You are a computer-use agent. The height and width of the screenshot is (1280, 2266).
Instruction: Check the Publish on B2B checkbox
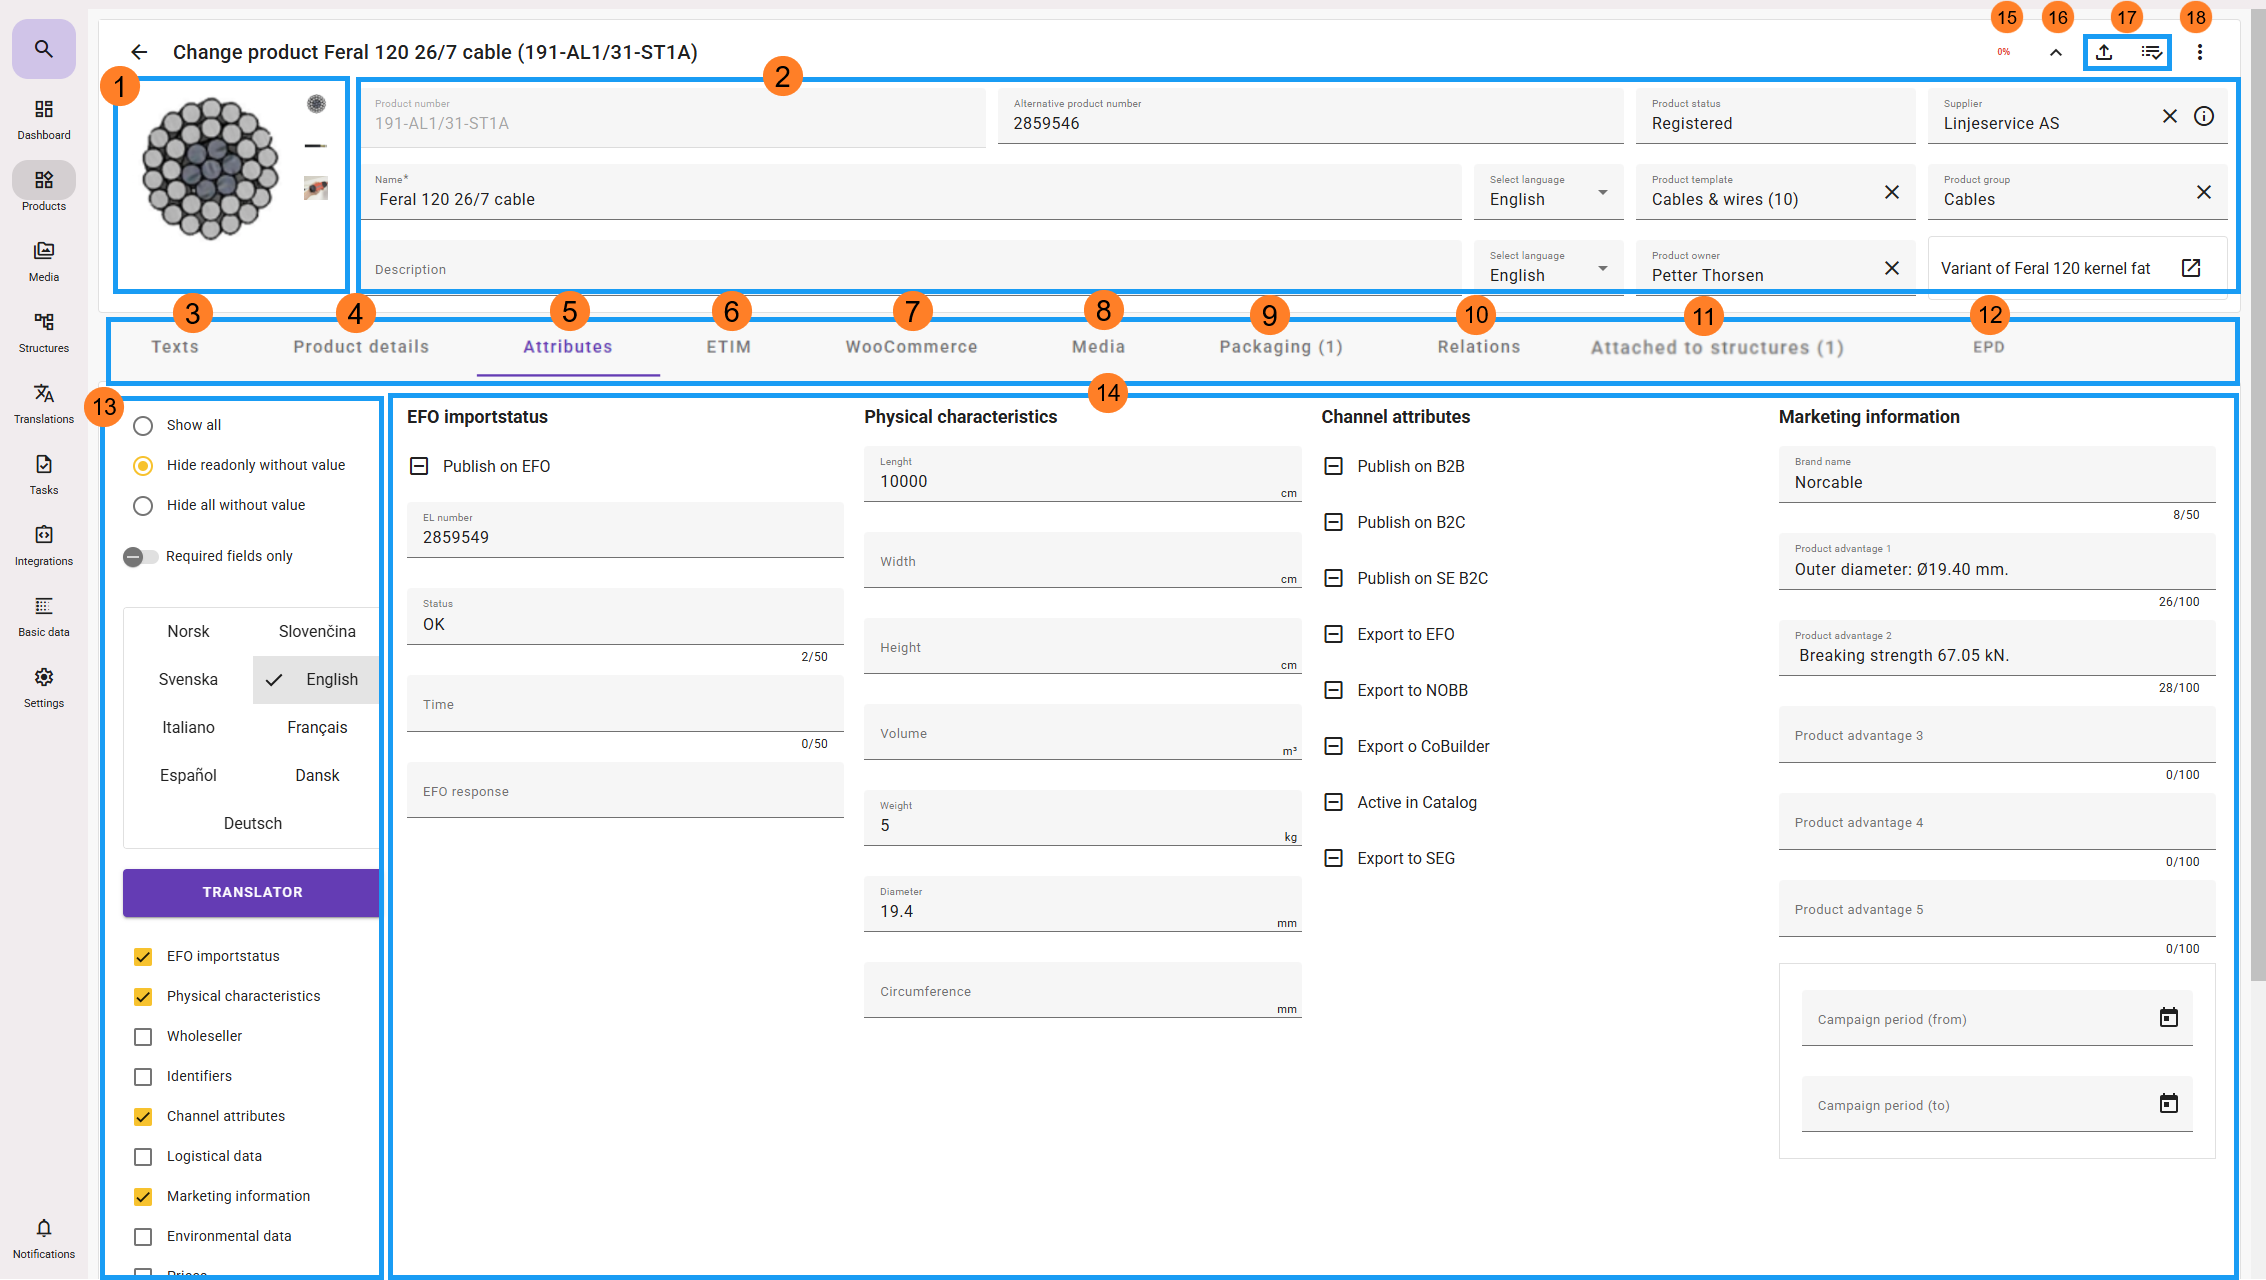[x=1333, y=466]
